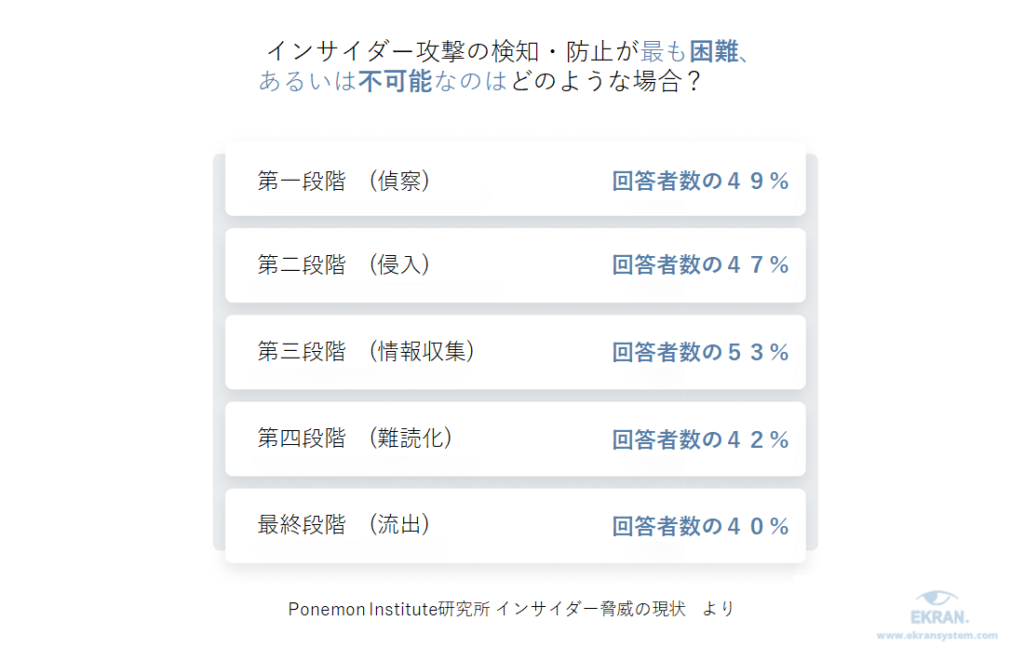Click the highlighted word 不可能 in title
The image size is (1024, 661).
pyautogui.click(x=395, y=81)
